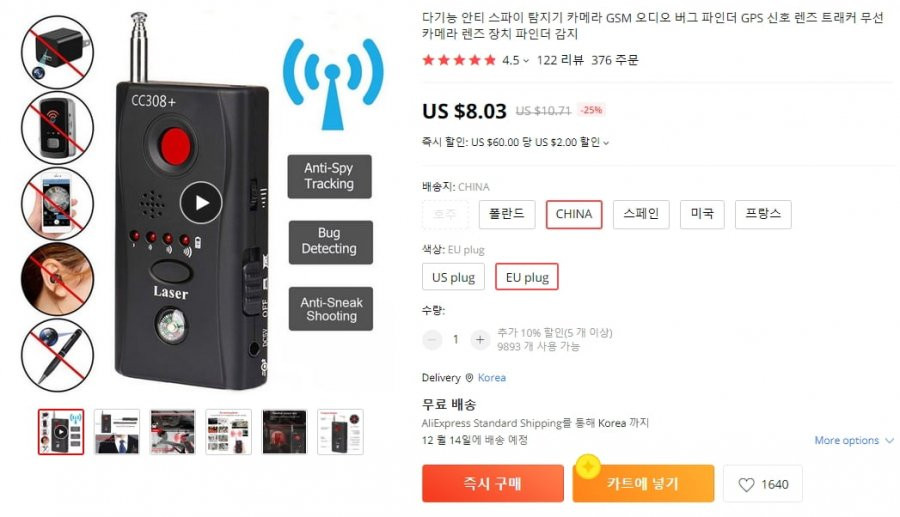Click the five-star rating icons

(x=459, y=60)
